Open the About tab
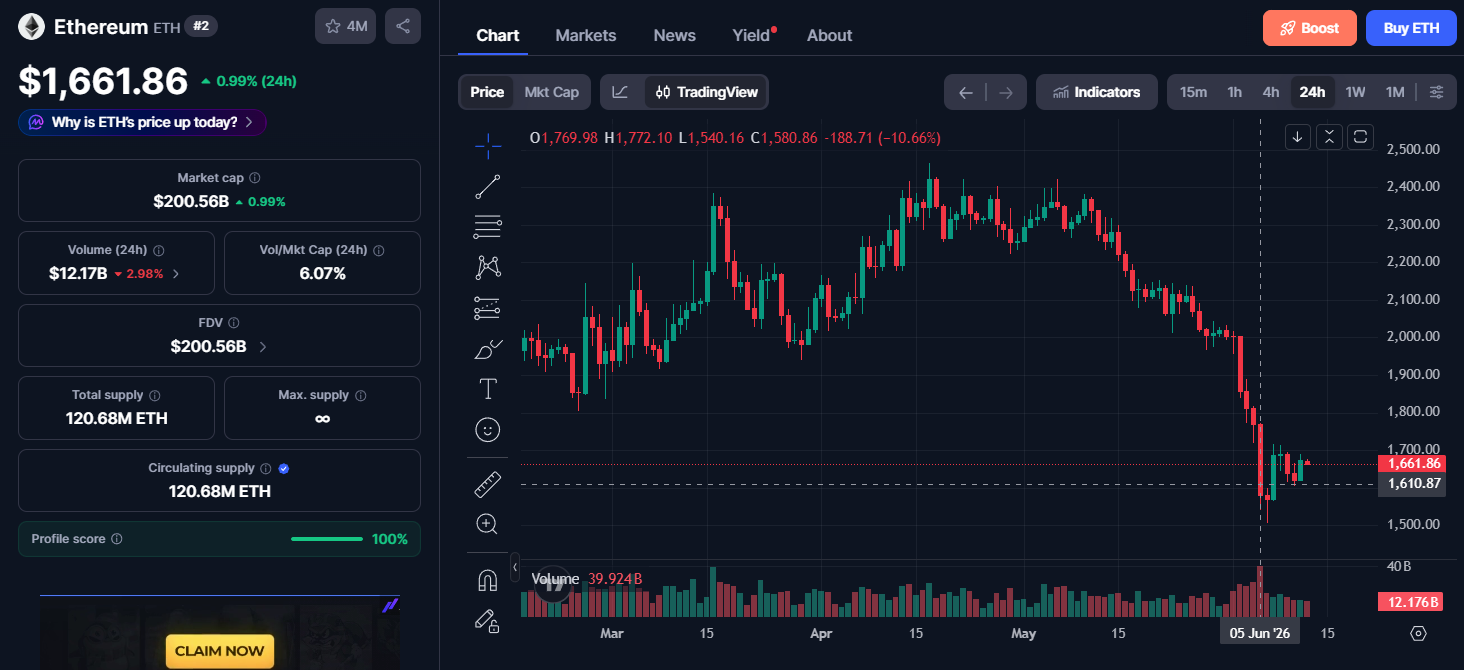The width and height of the screenshot is (1464, 670). point(829,35)
